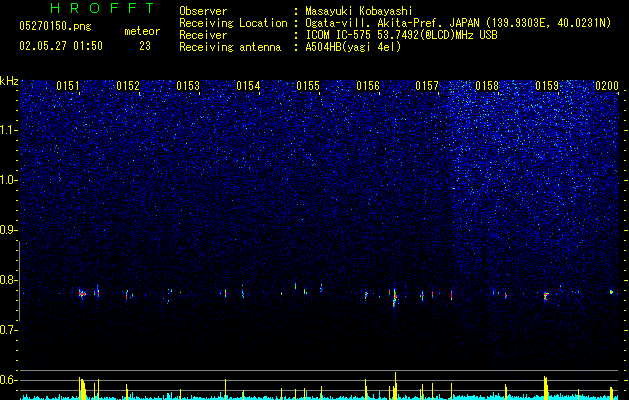Click the 0155 time marker
This screenshot has width=629, height=400.
pos(308,86)
